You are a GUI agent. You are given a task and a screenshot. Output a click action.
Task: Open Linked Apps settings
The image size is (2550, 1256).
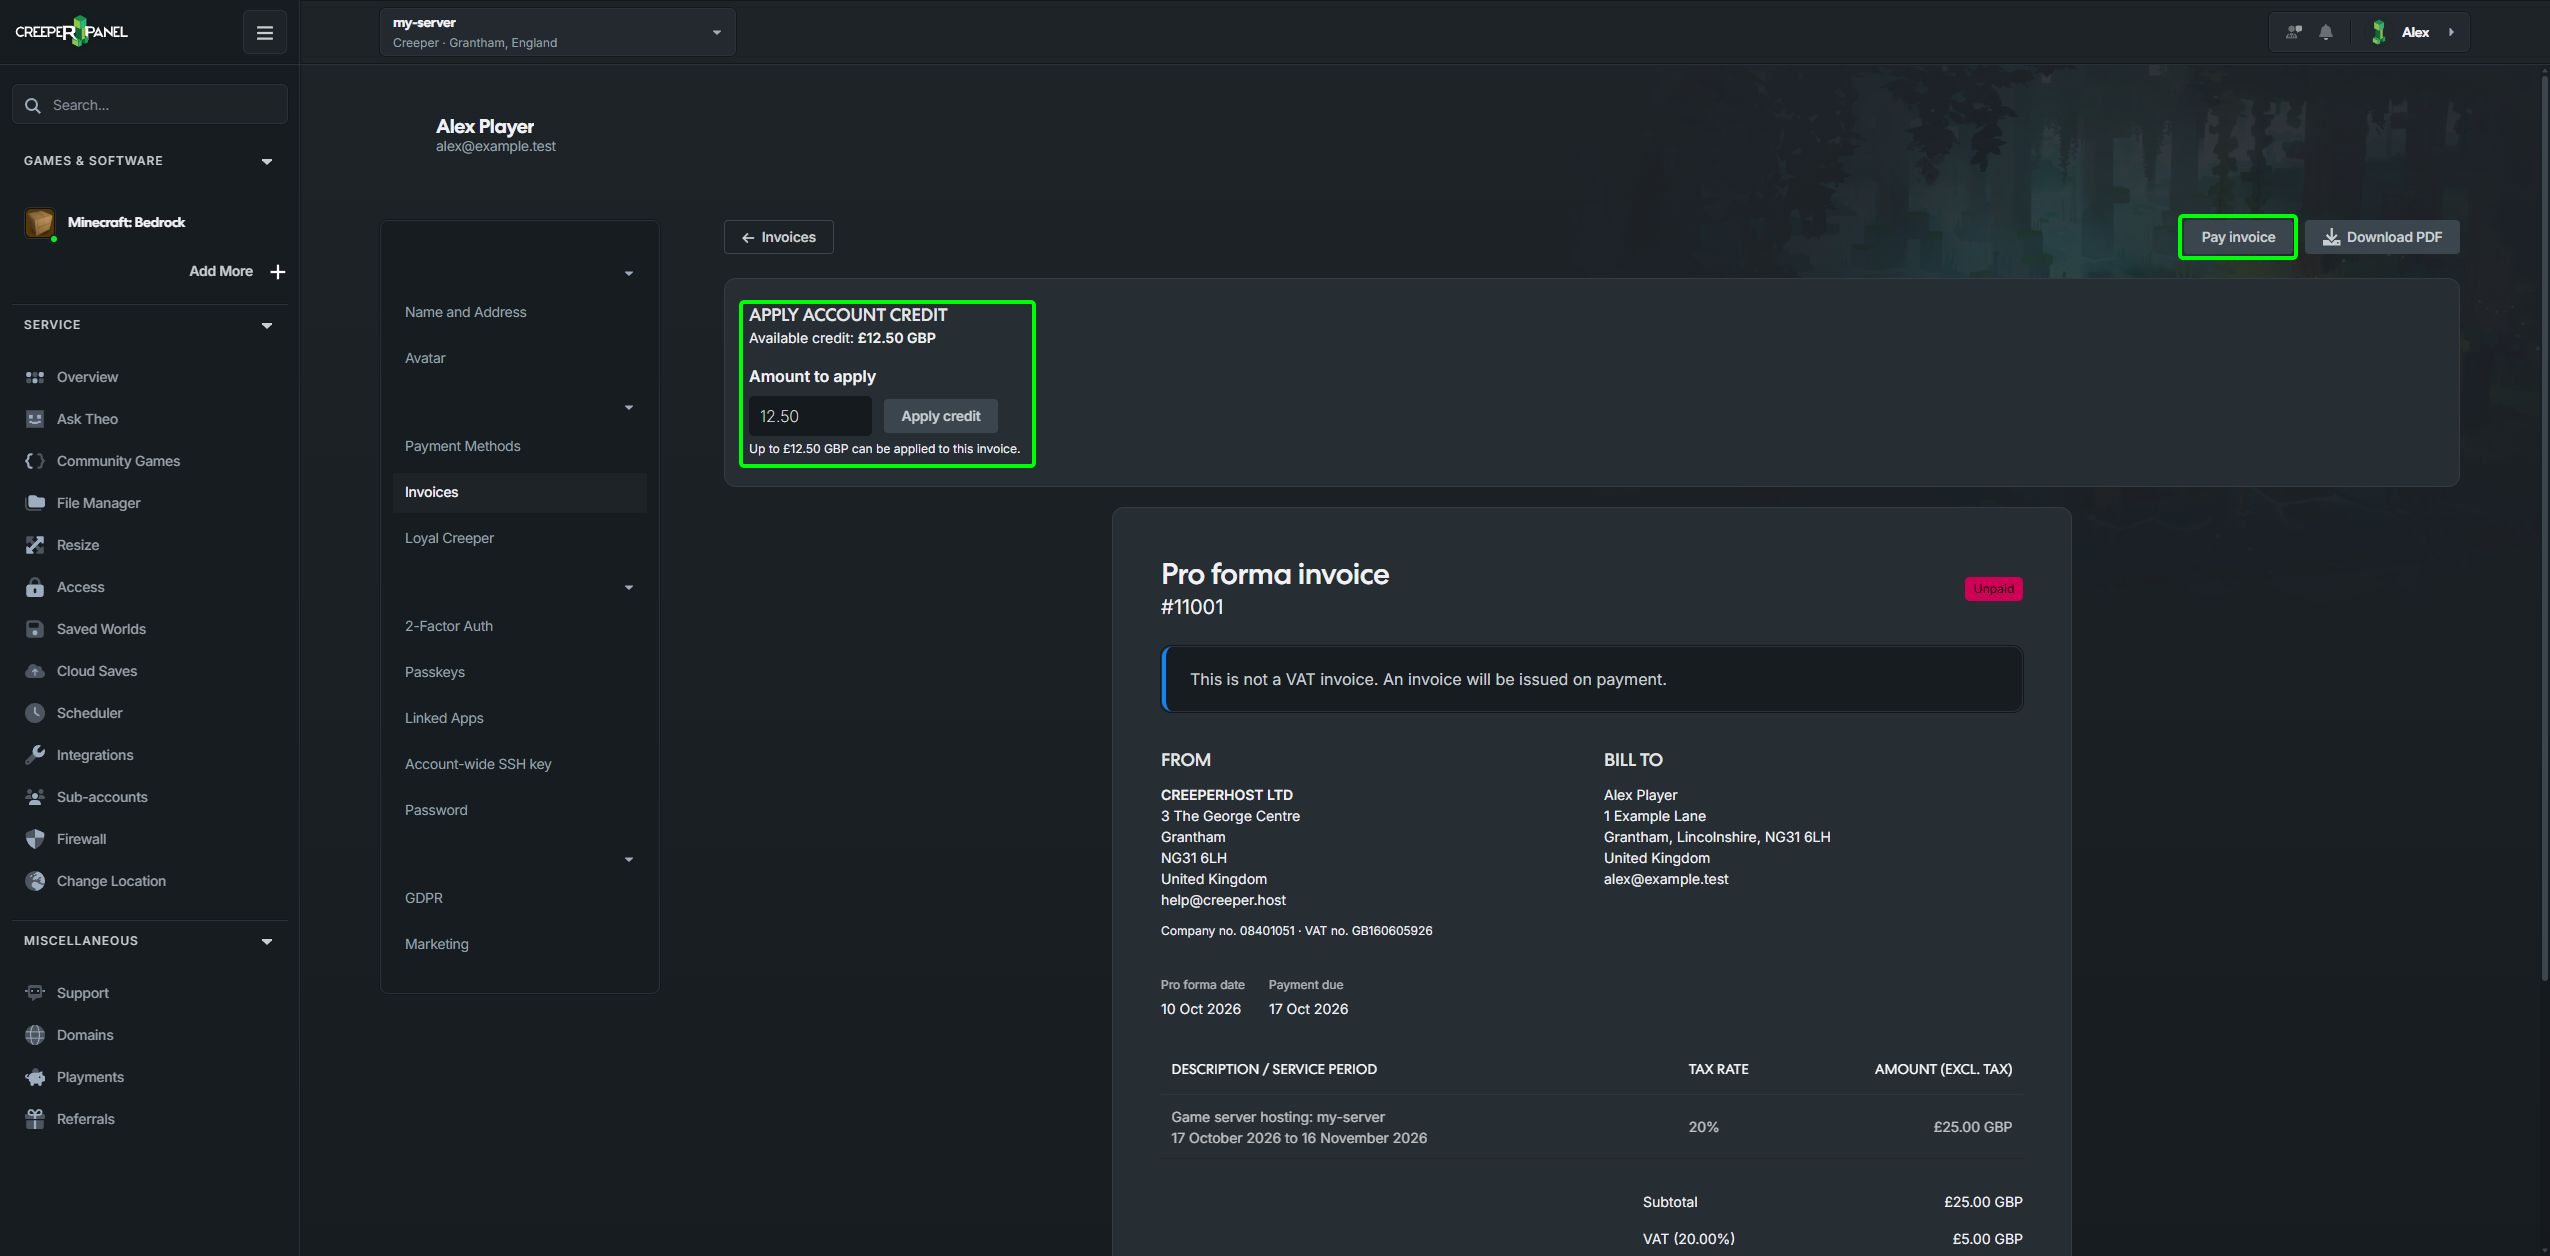point(520,718)
